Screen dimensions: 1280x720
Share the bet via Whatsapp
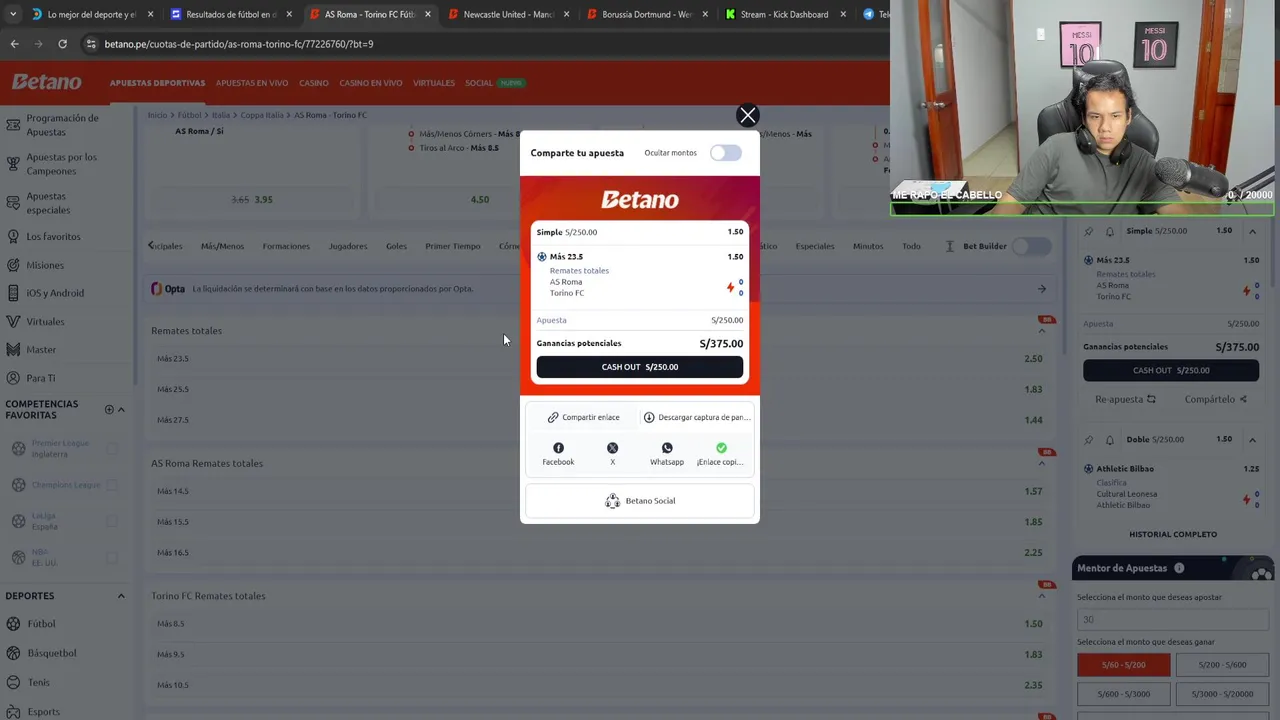coord(667,454)
